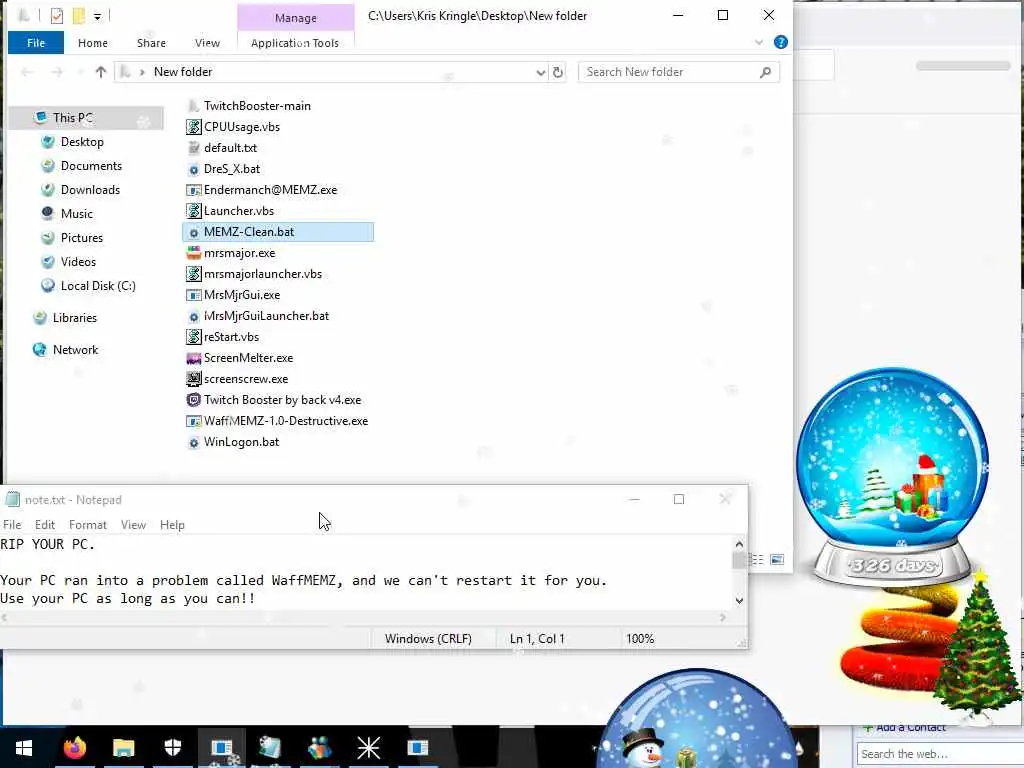The image size is (1024, 768).
Task: Open the View ribbon tab in Explorer
Action: tap(207, 43)
